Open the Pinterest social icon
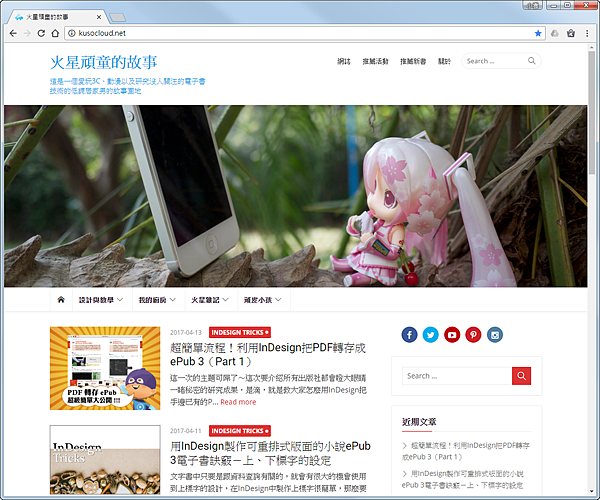The image size is (600, 500). pyautogui.click(x=473, y=335)
